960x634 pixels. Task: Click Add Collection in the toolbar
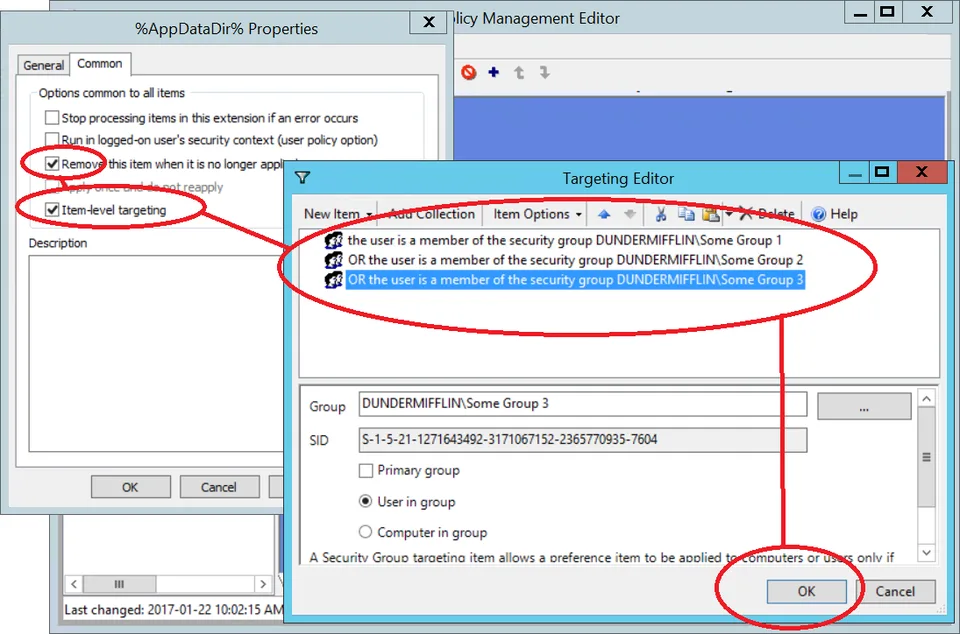coord(432,214)
